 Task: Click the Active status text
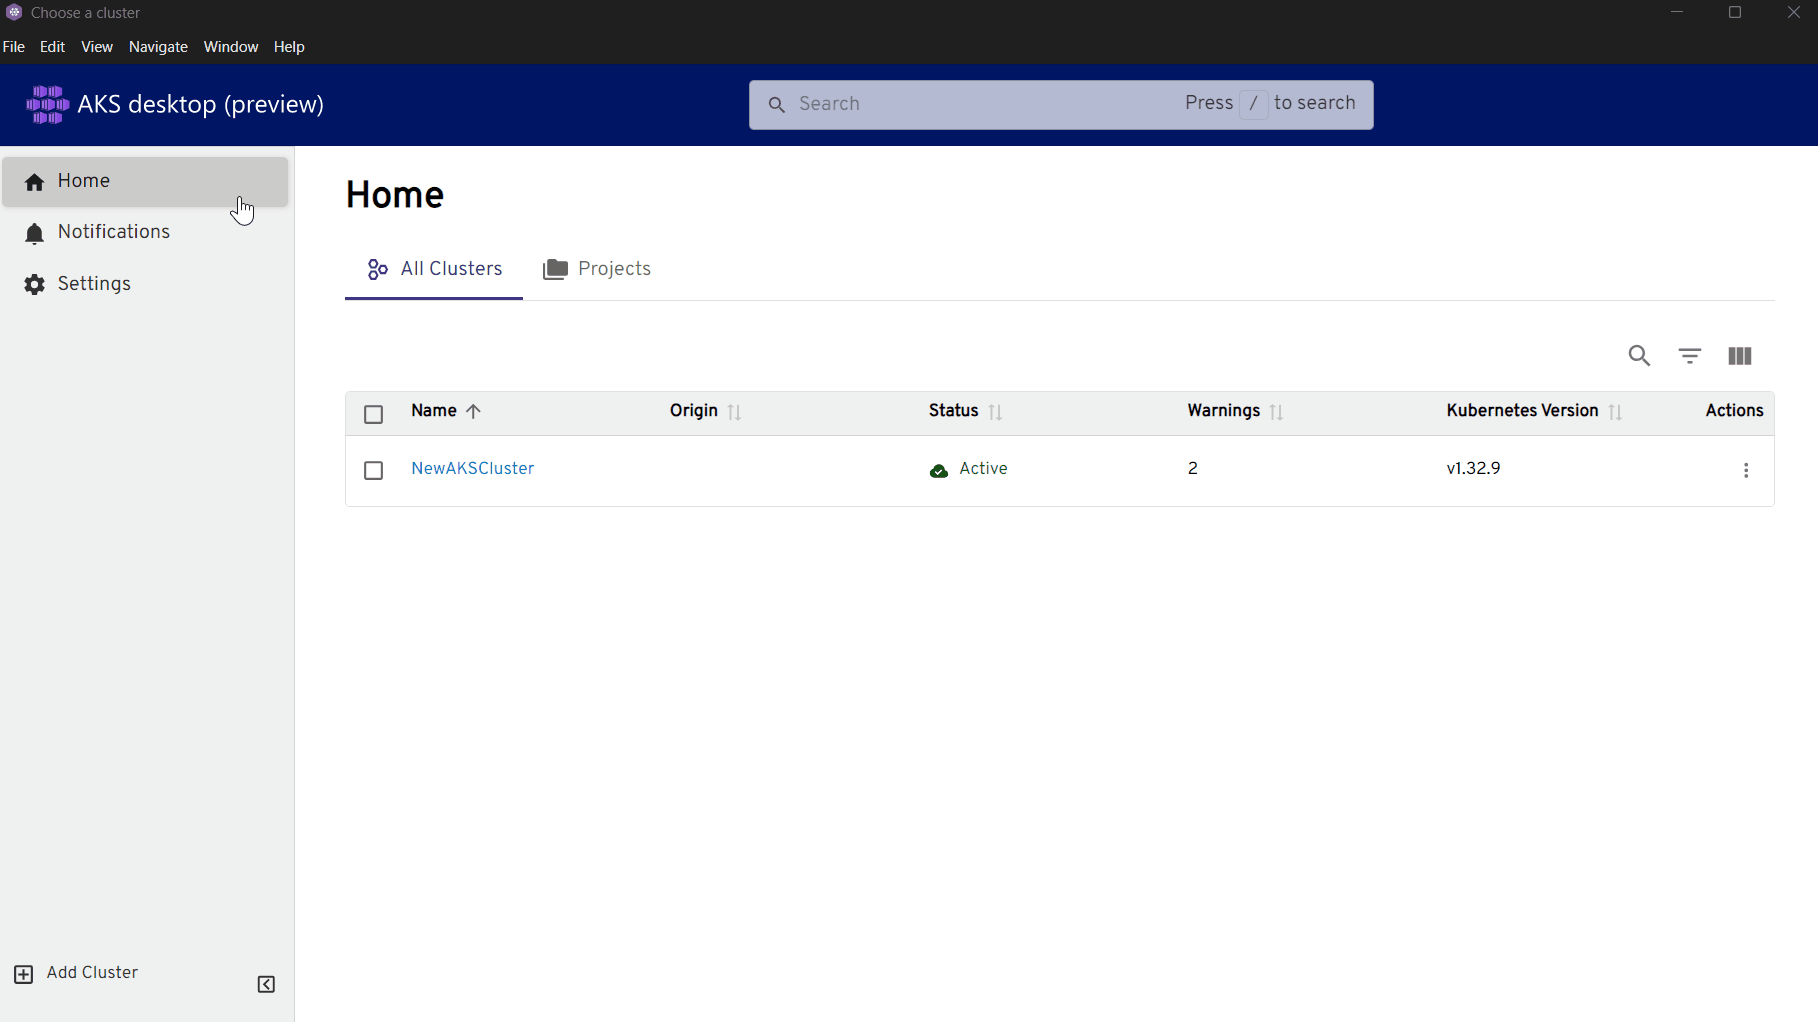coord(983,469)
